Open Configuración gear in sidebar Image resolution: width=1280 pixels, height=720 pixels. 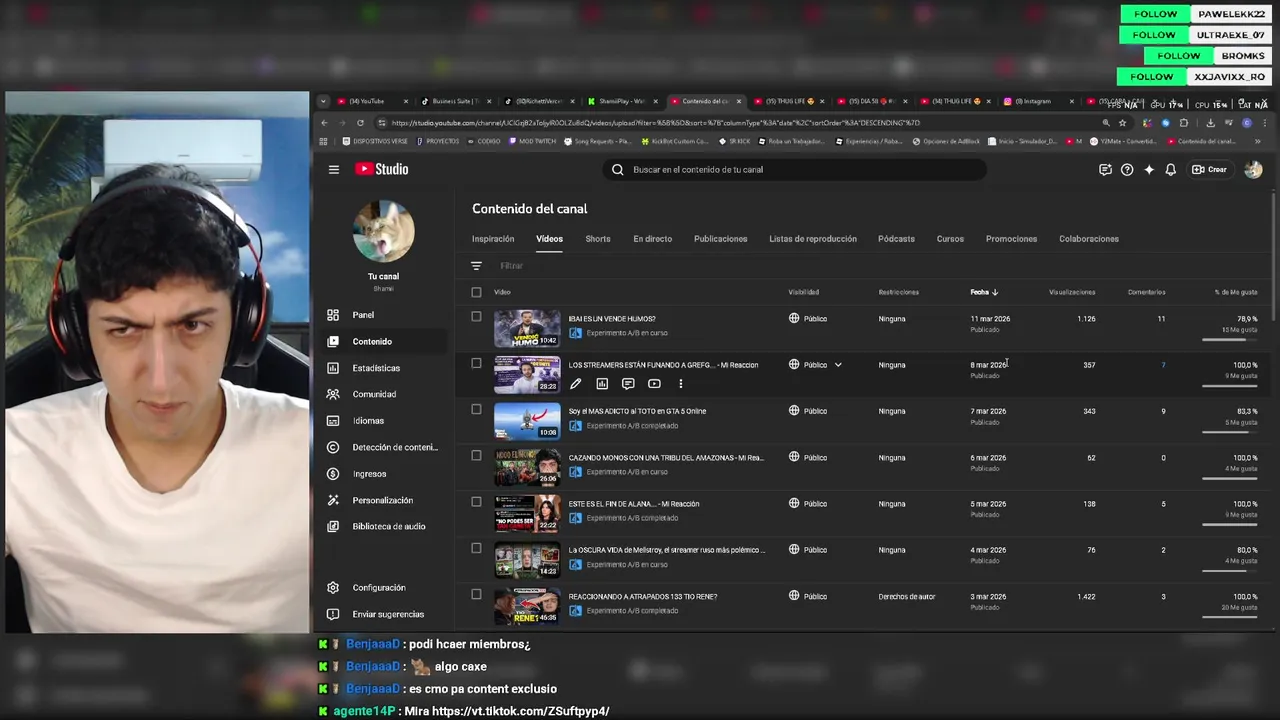[x=333, y=588]
